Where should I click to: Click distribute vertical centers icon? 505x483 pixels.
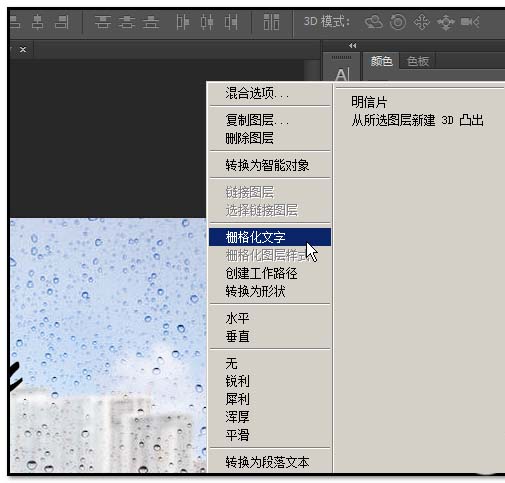(127, 23)
